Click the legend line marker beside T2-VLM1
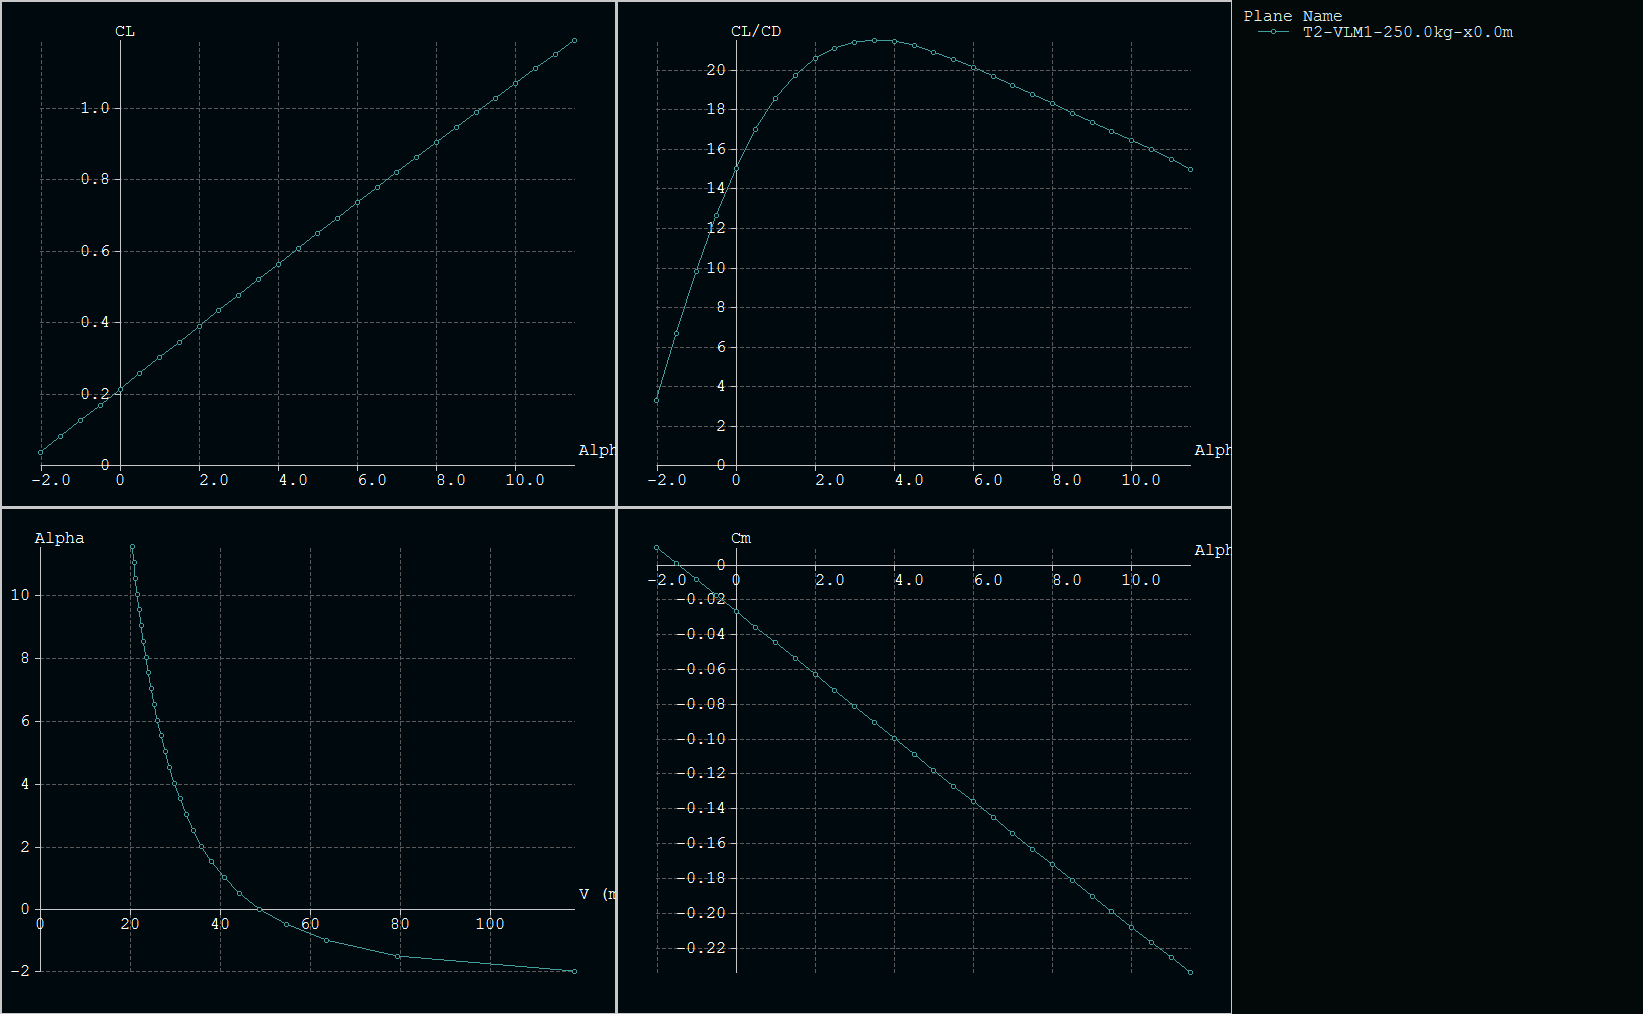The height and width of the screenshot is (1014, 1643). point(1273,32)
